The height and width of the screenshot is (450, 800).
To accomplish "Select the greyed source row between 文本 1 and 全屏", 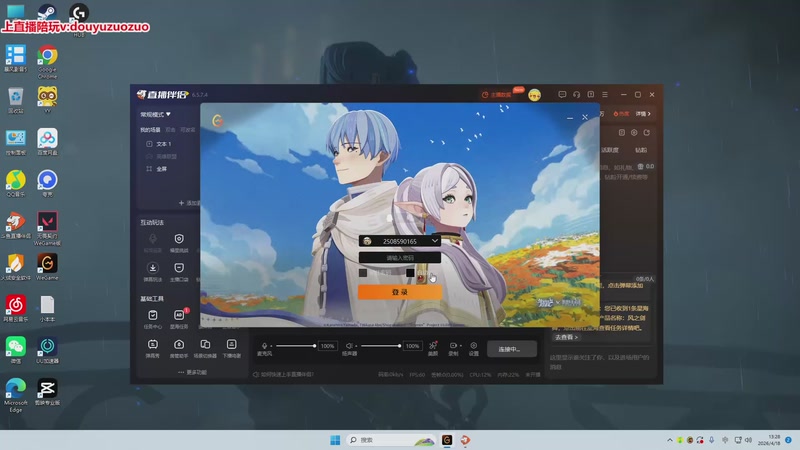I will (168, 157).
